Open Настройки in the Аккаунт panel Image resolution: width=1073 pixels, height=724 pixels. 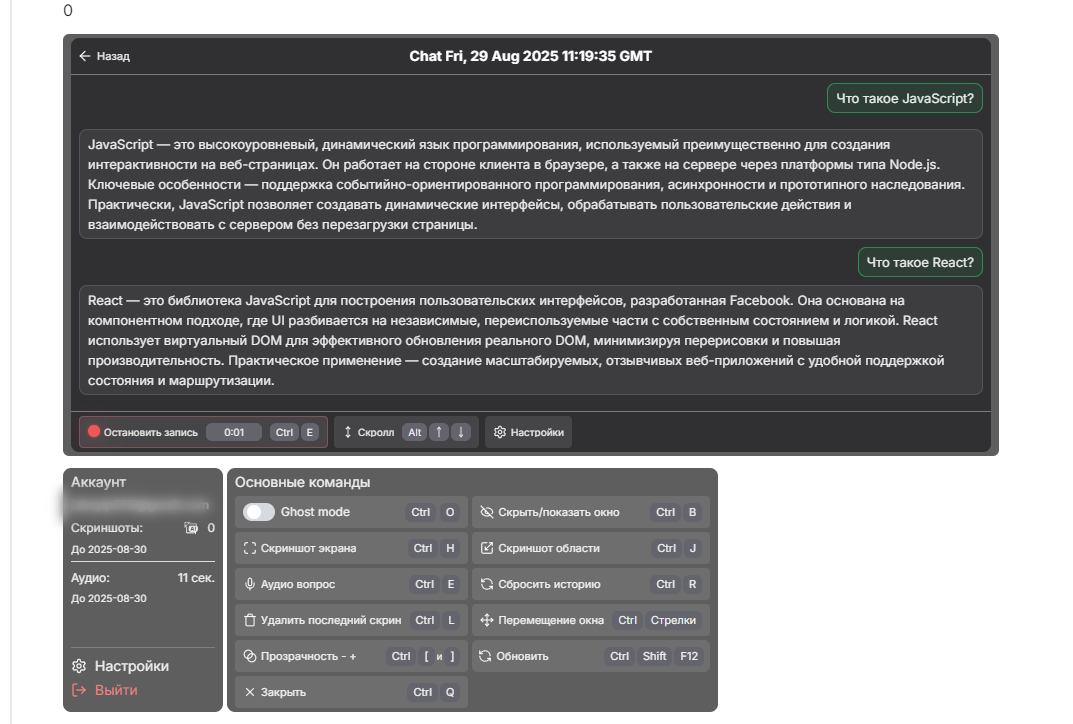tap(120, 666)
